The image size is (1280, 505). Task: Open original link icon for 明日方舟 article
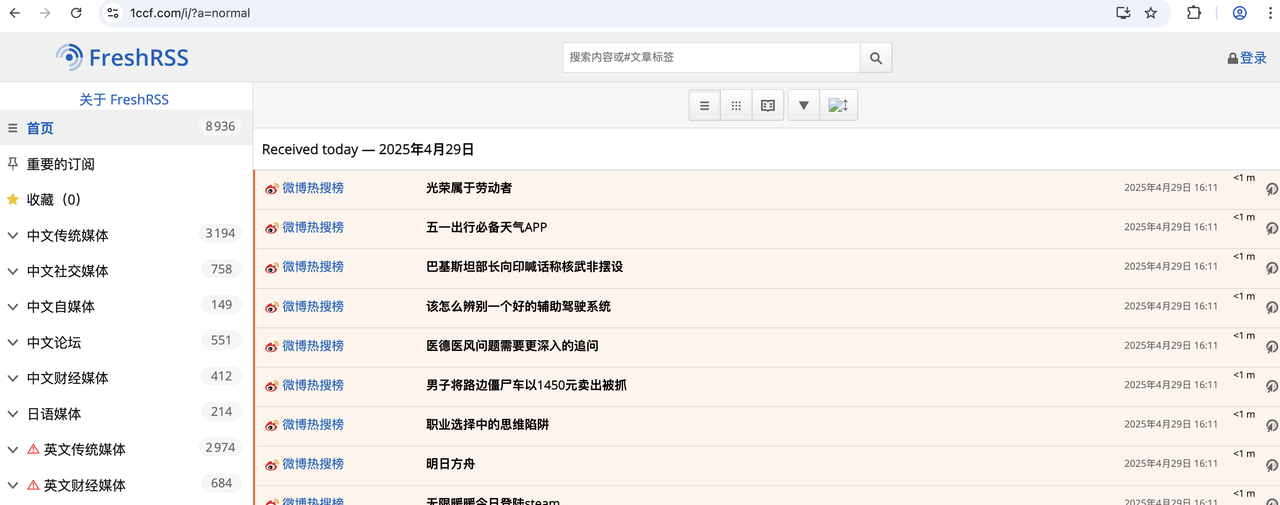coord(1272,465)
